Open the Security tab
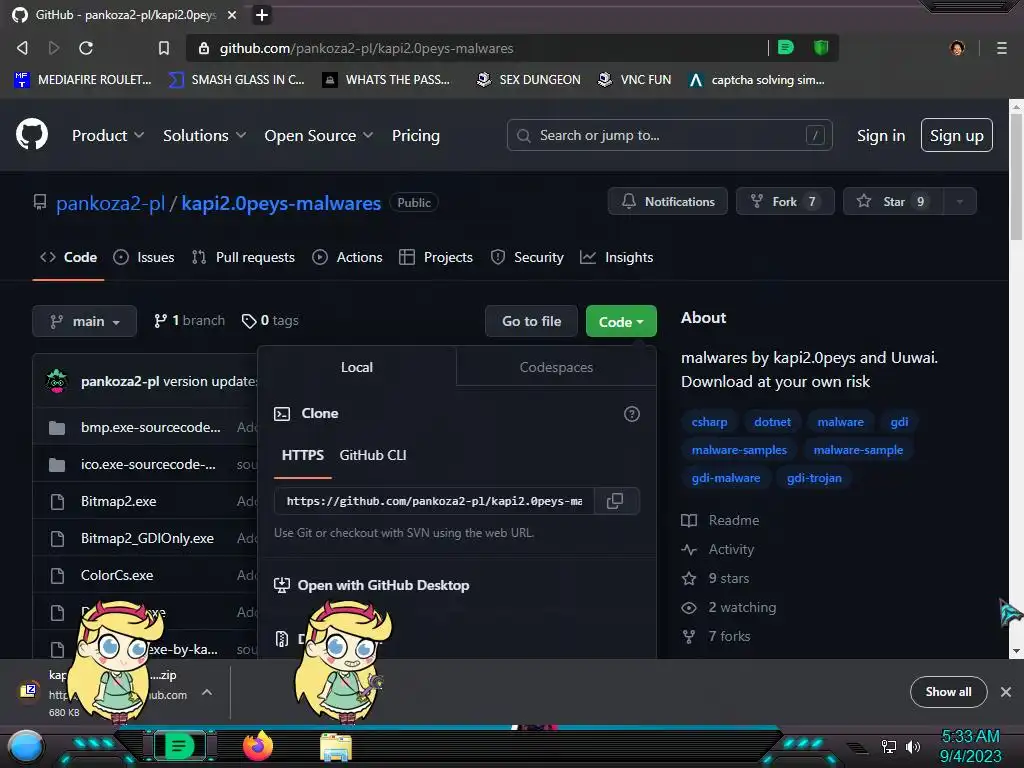The image size is (1024, 768). (527, 257)
